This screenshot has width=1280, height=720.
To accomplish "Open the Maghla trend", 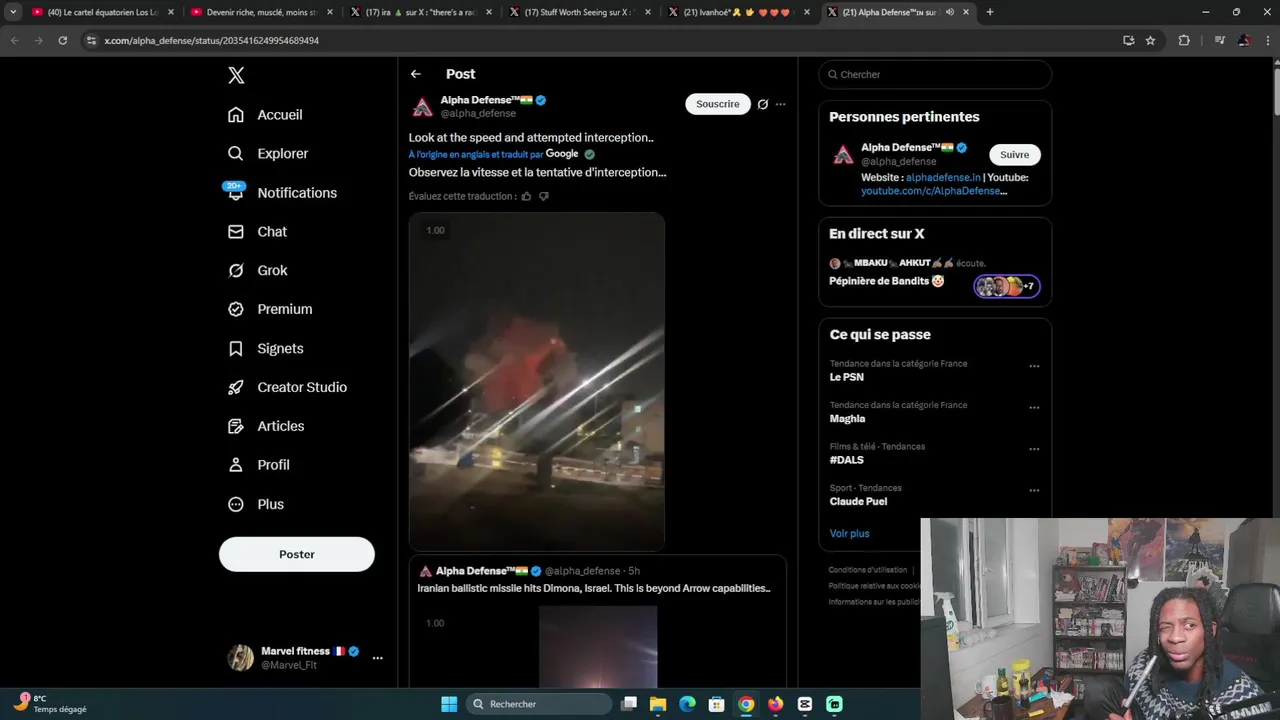I will tap(848, 419).
